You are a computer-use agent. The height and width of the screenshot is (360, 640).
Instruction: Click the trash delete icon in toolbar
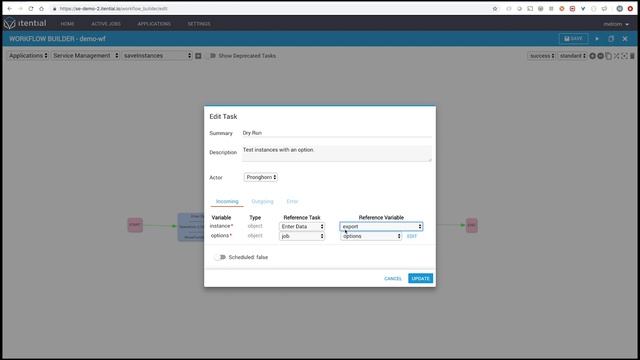[632, 56]
